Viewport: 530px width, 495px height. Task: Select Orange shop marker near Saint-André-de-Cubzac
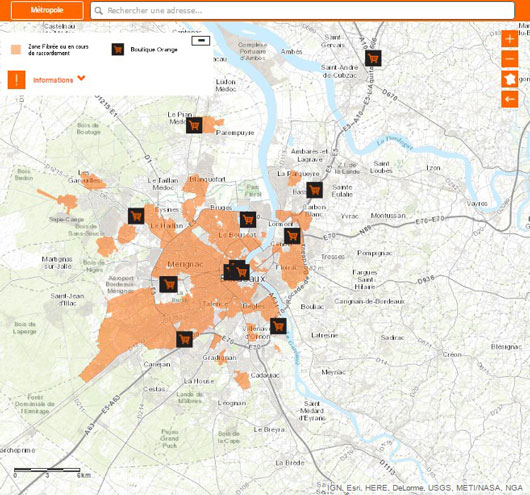tap(373, 58)
